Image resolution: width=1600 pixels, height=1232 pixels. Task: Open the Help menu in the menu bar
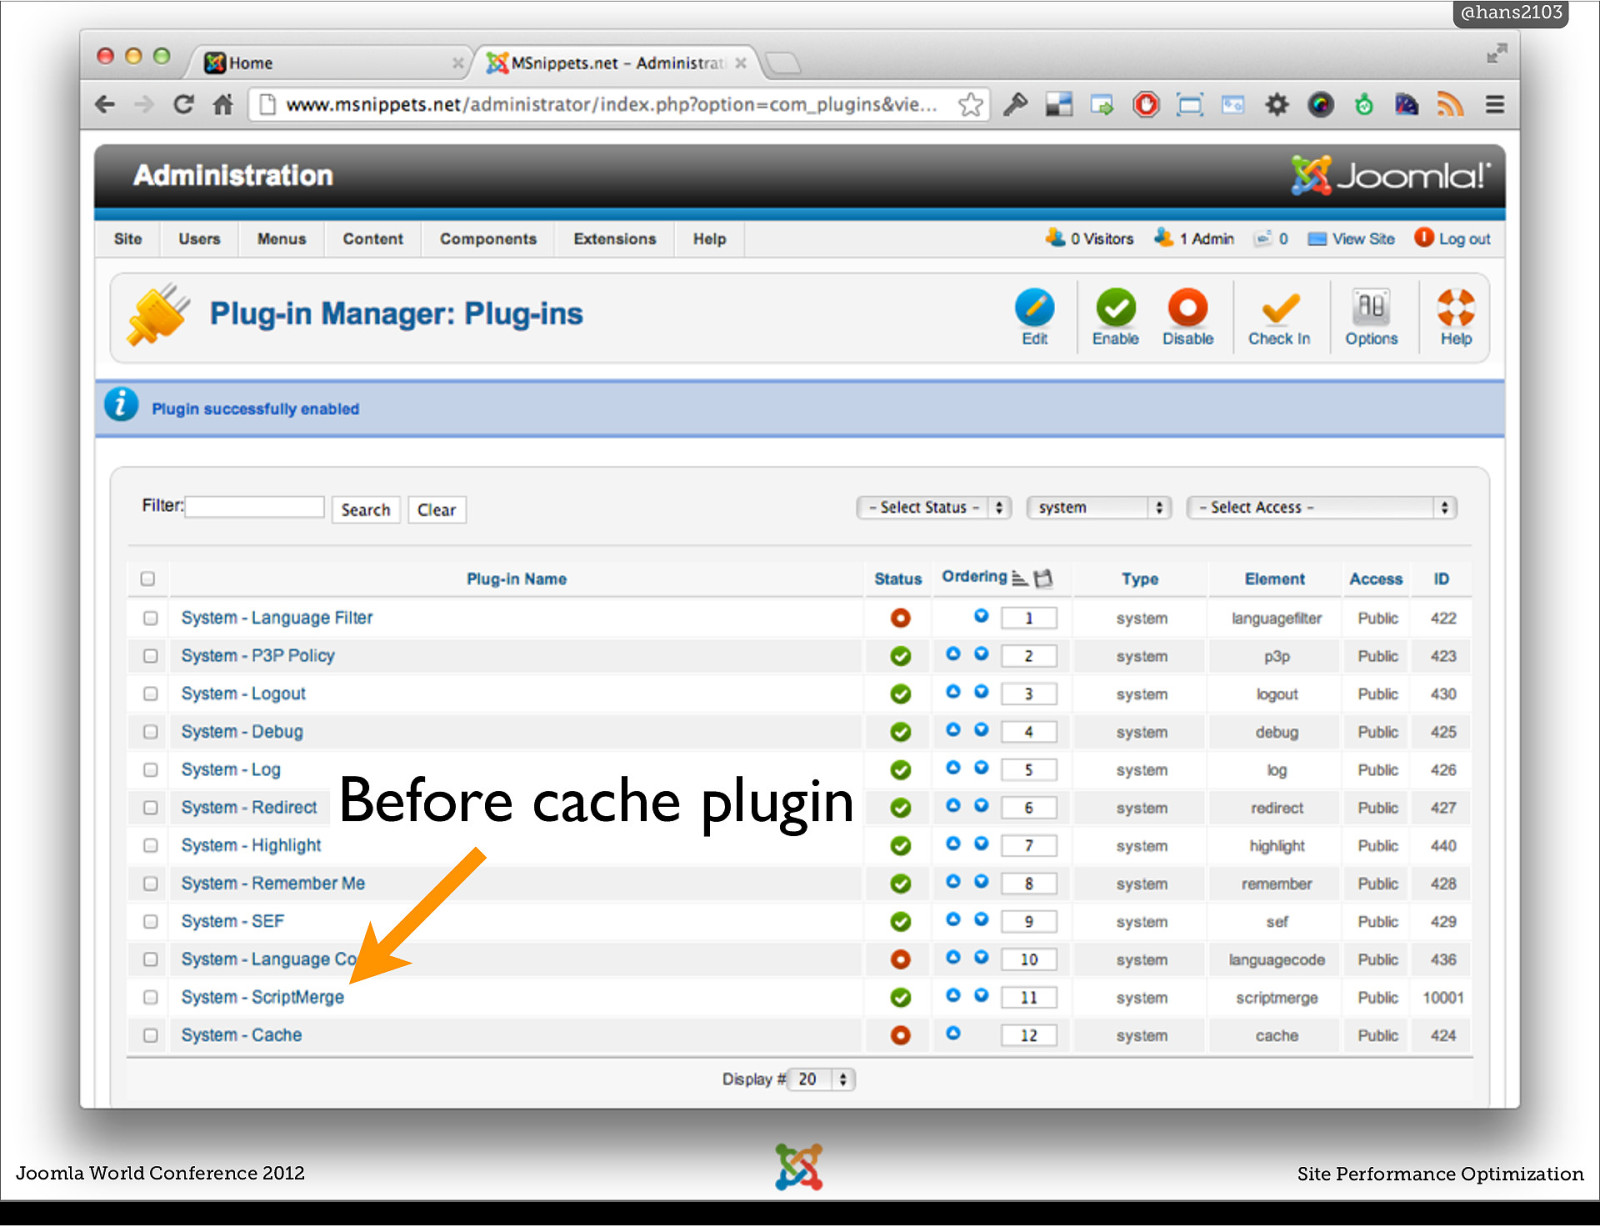(709, 239)
